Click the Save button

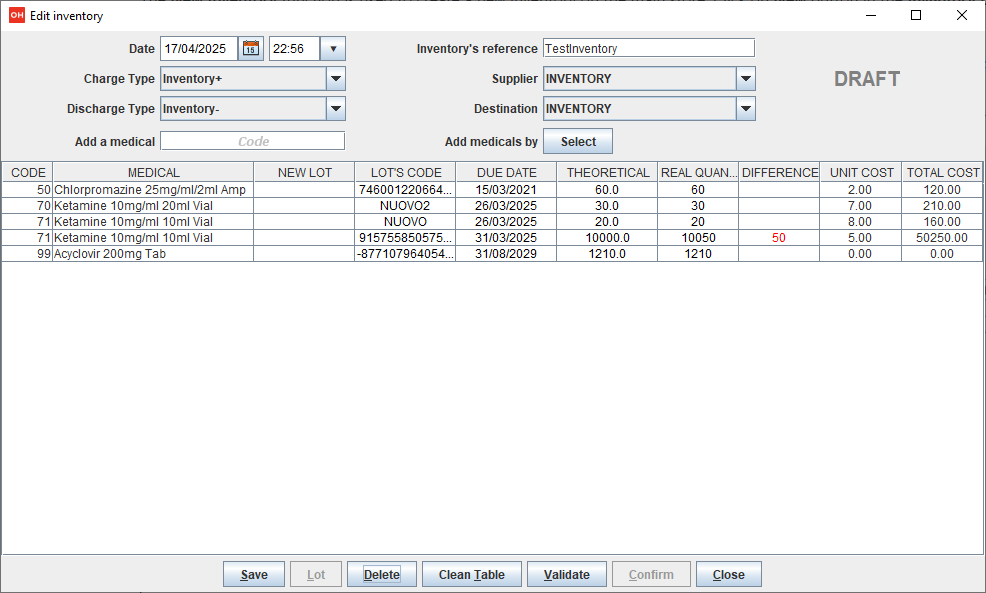[x=254, y=574]
